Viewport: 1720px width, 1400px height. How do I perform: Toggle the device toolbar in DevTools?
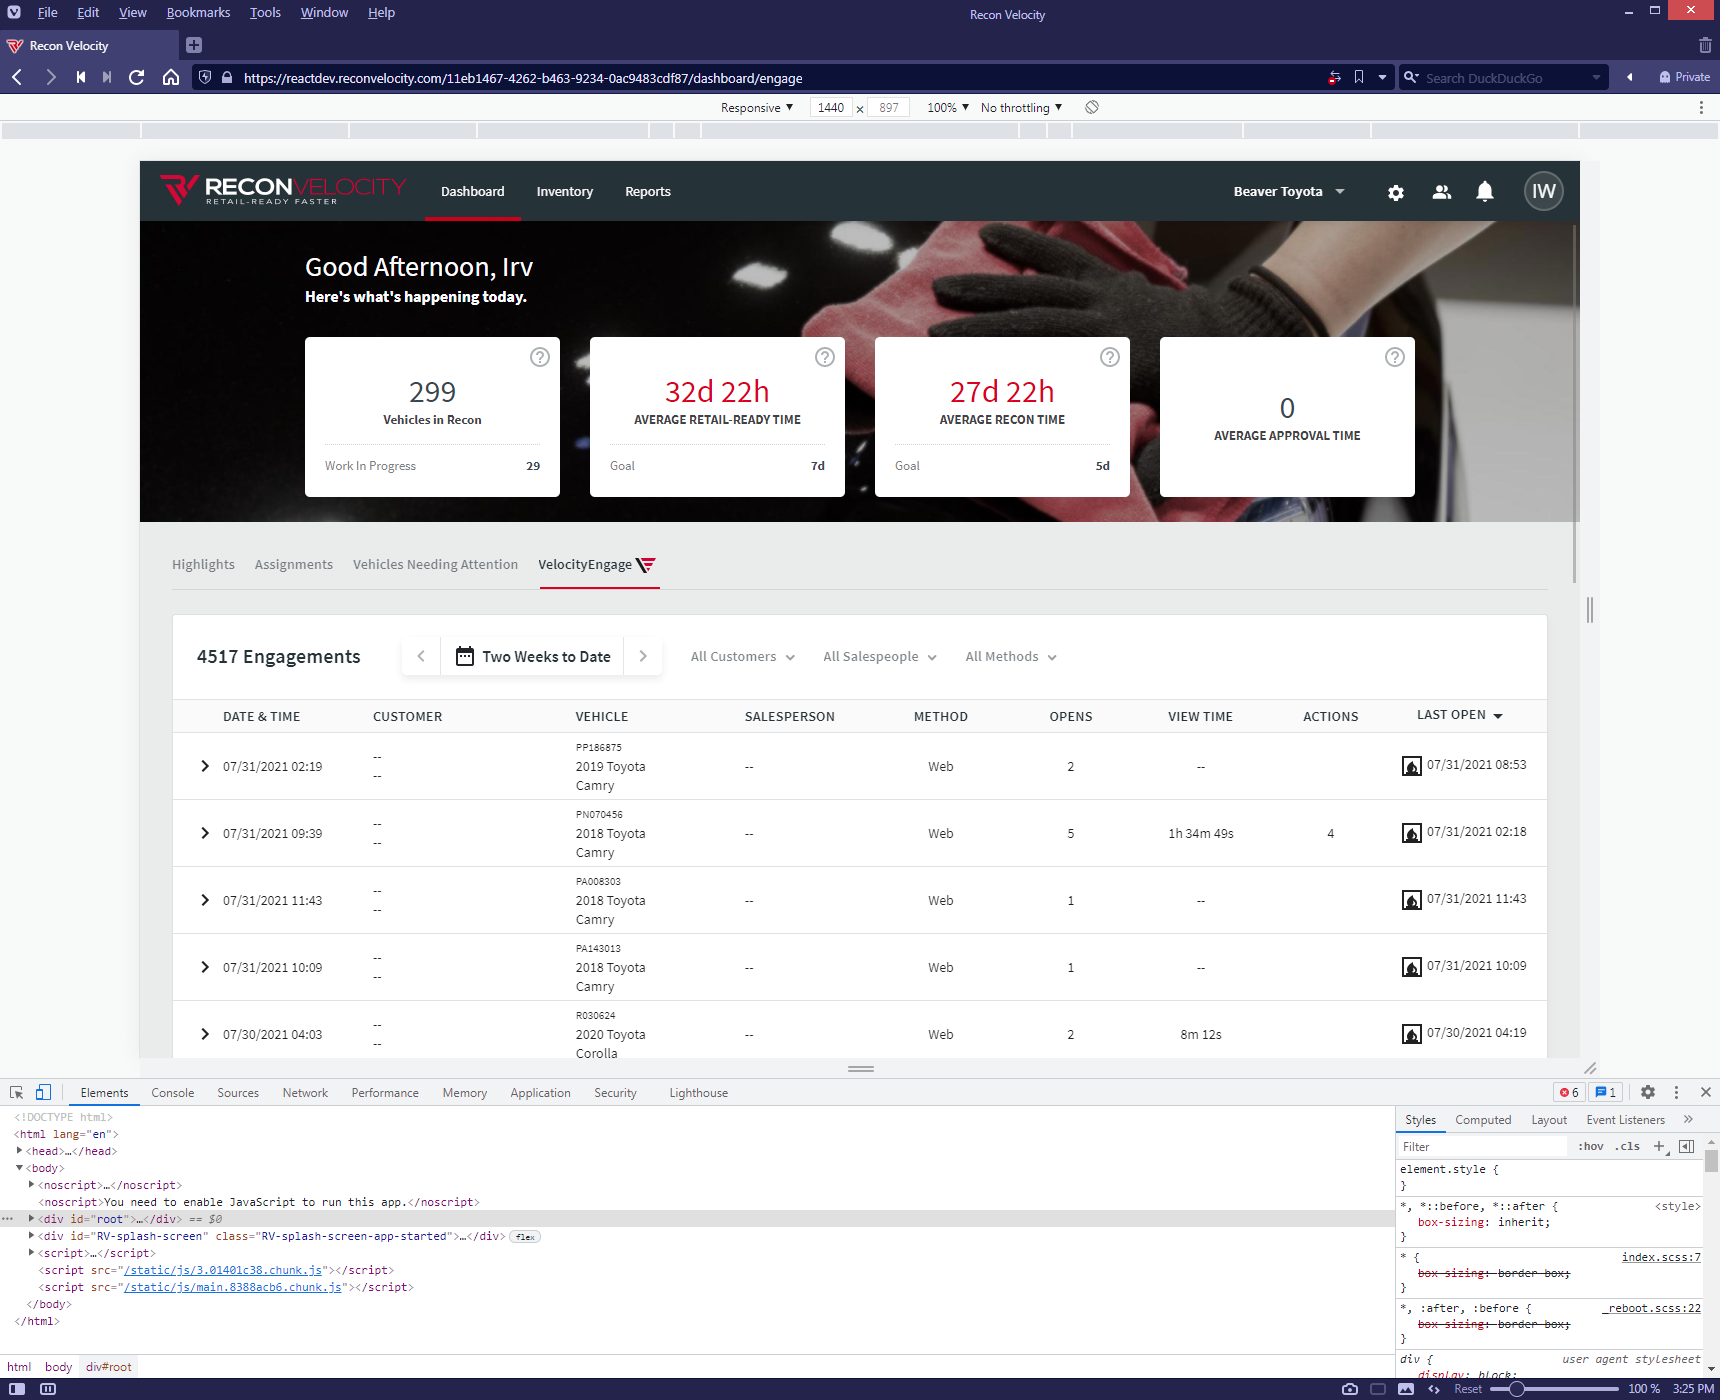[x=43, y=1093]
